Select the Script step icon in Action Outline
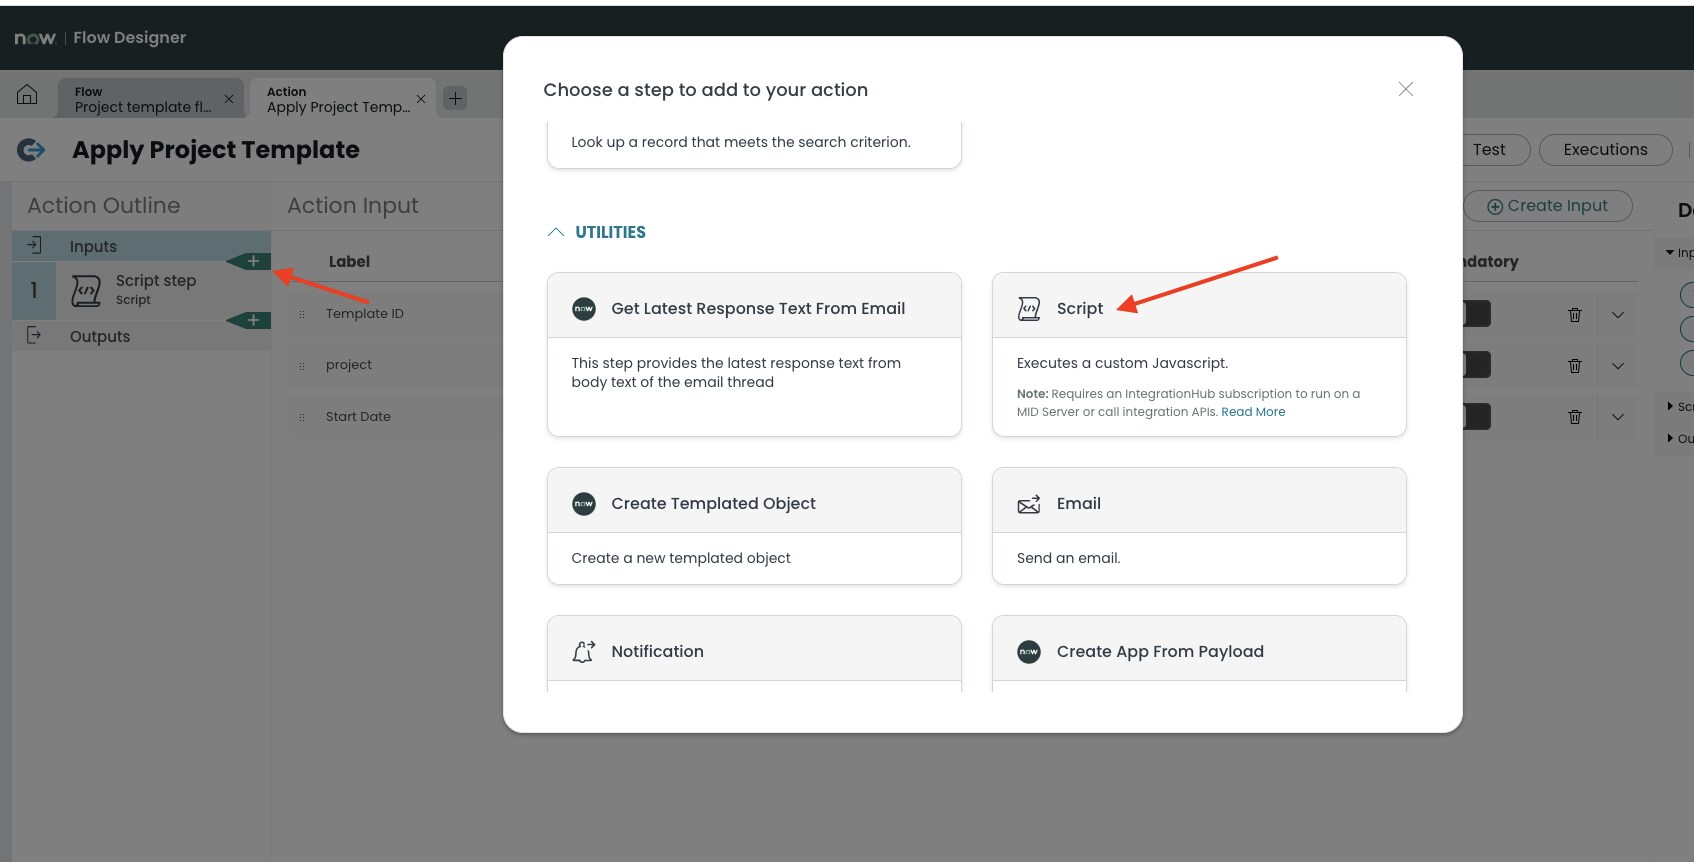The height and width of the screenshot is (862, 1694). (86, 290)
